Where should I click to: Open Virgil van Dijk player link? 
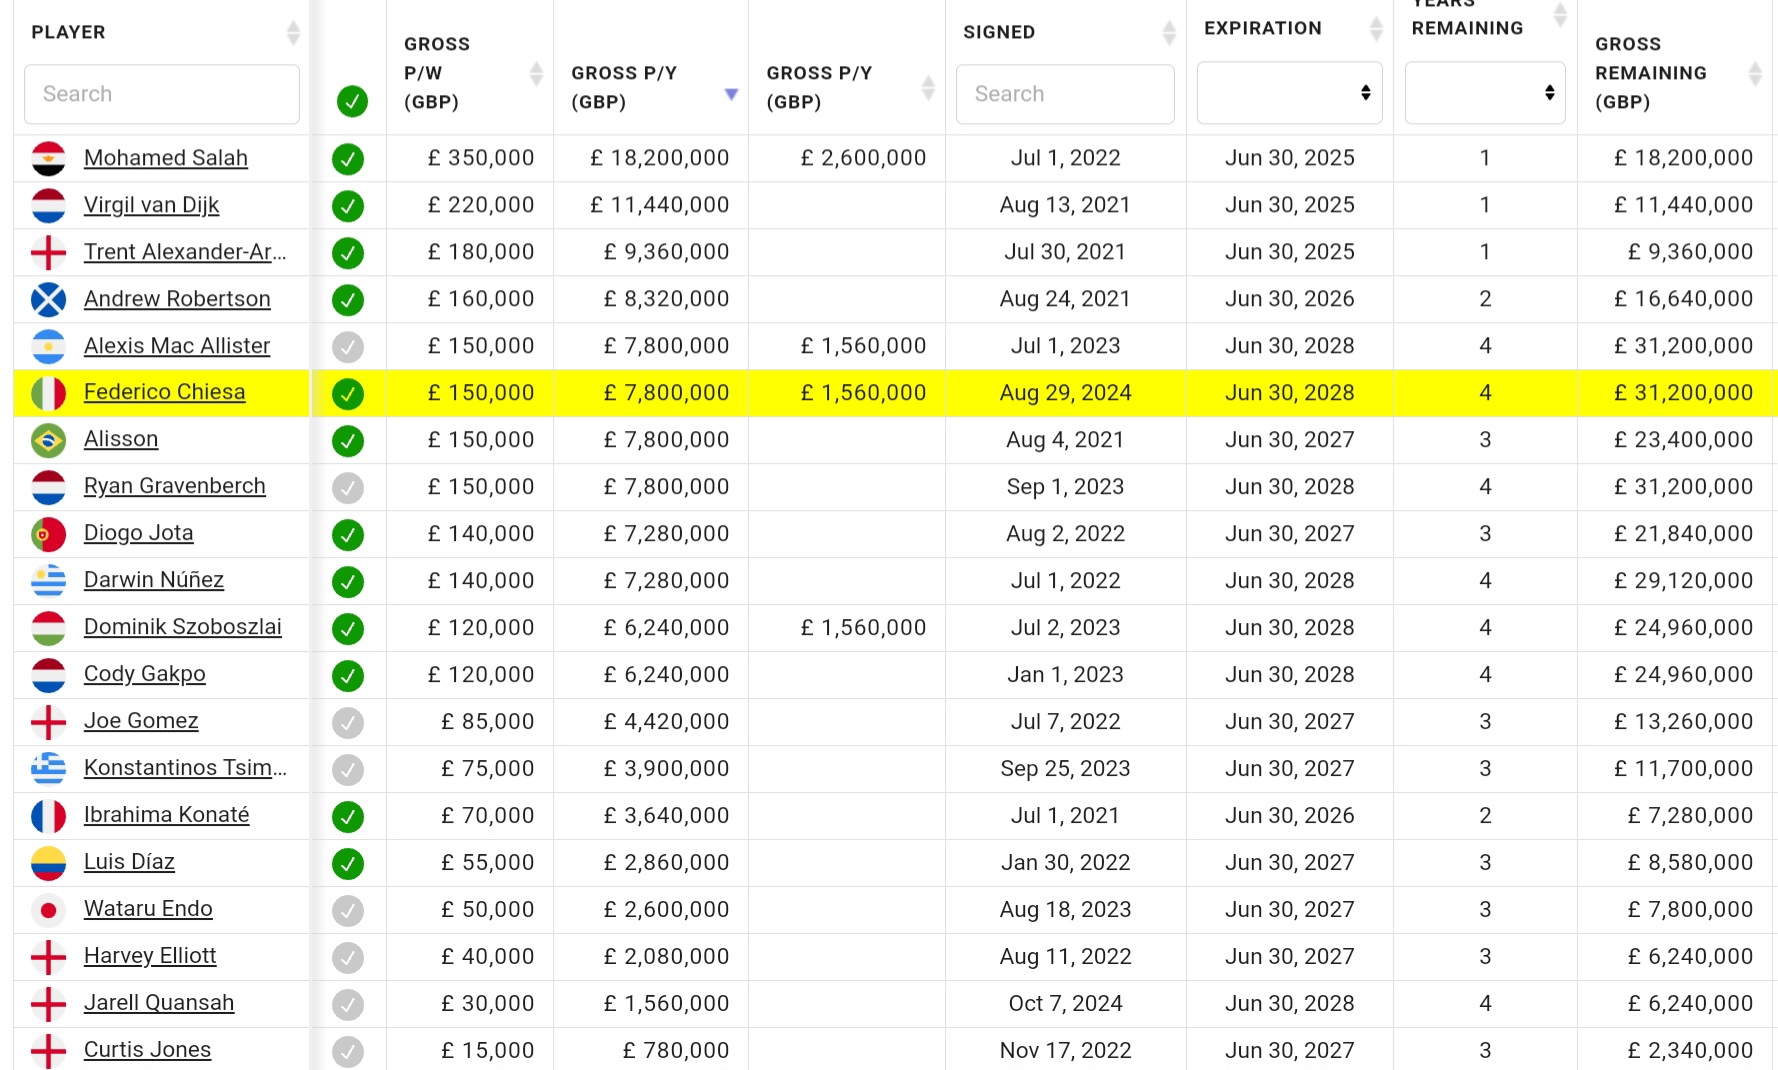coord(151,205)
